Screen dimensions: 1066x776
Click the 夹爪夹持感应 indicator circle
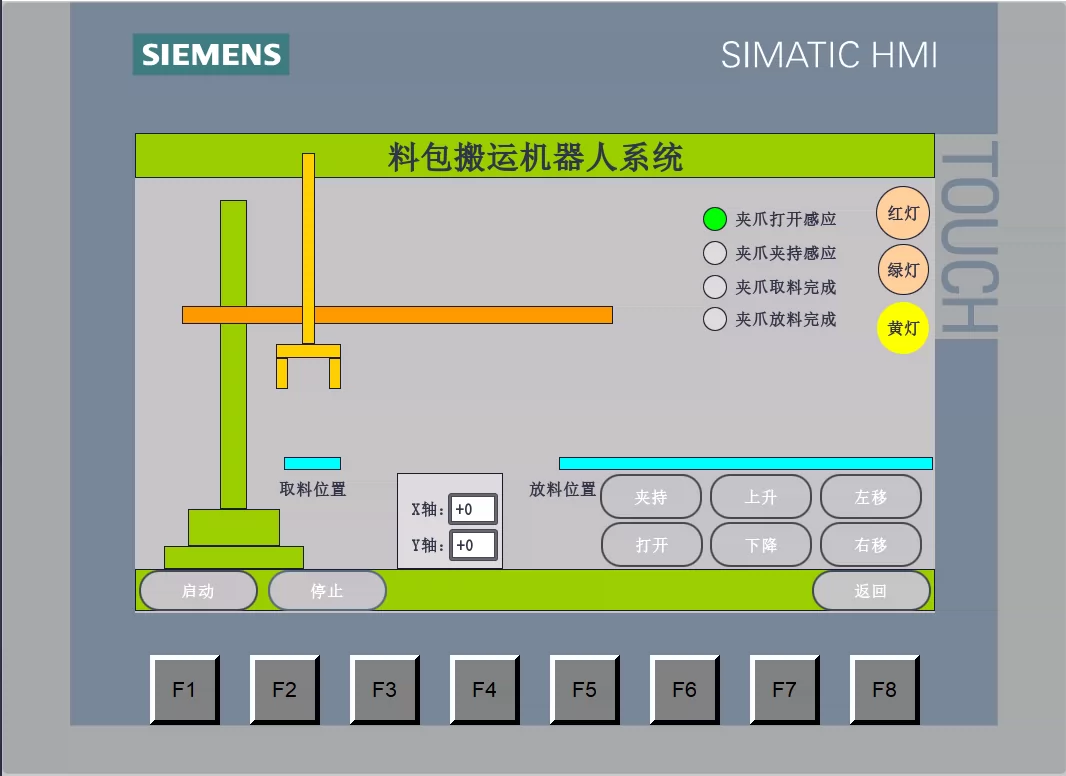point(715,253)
